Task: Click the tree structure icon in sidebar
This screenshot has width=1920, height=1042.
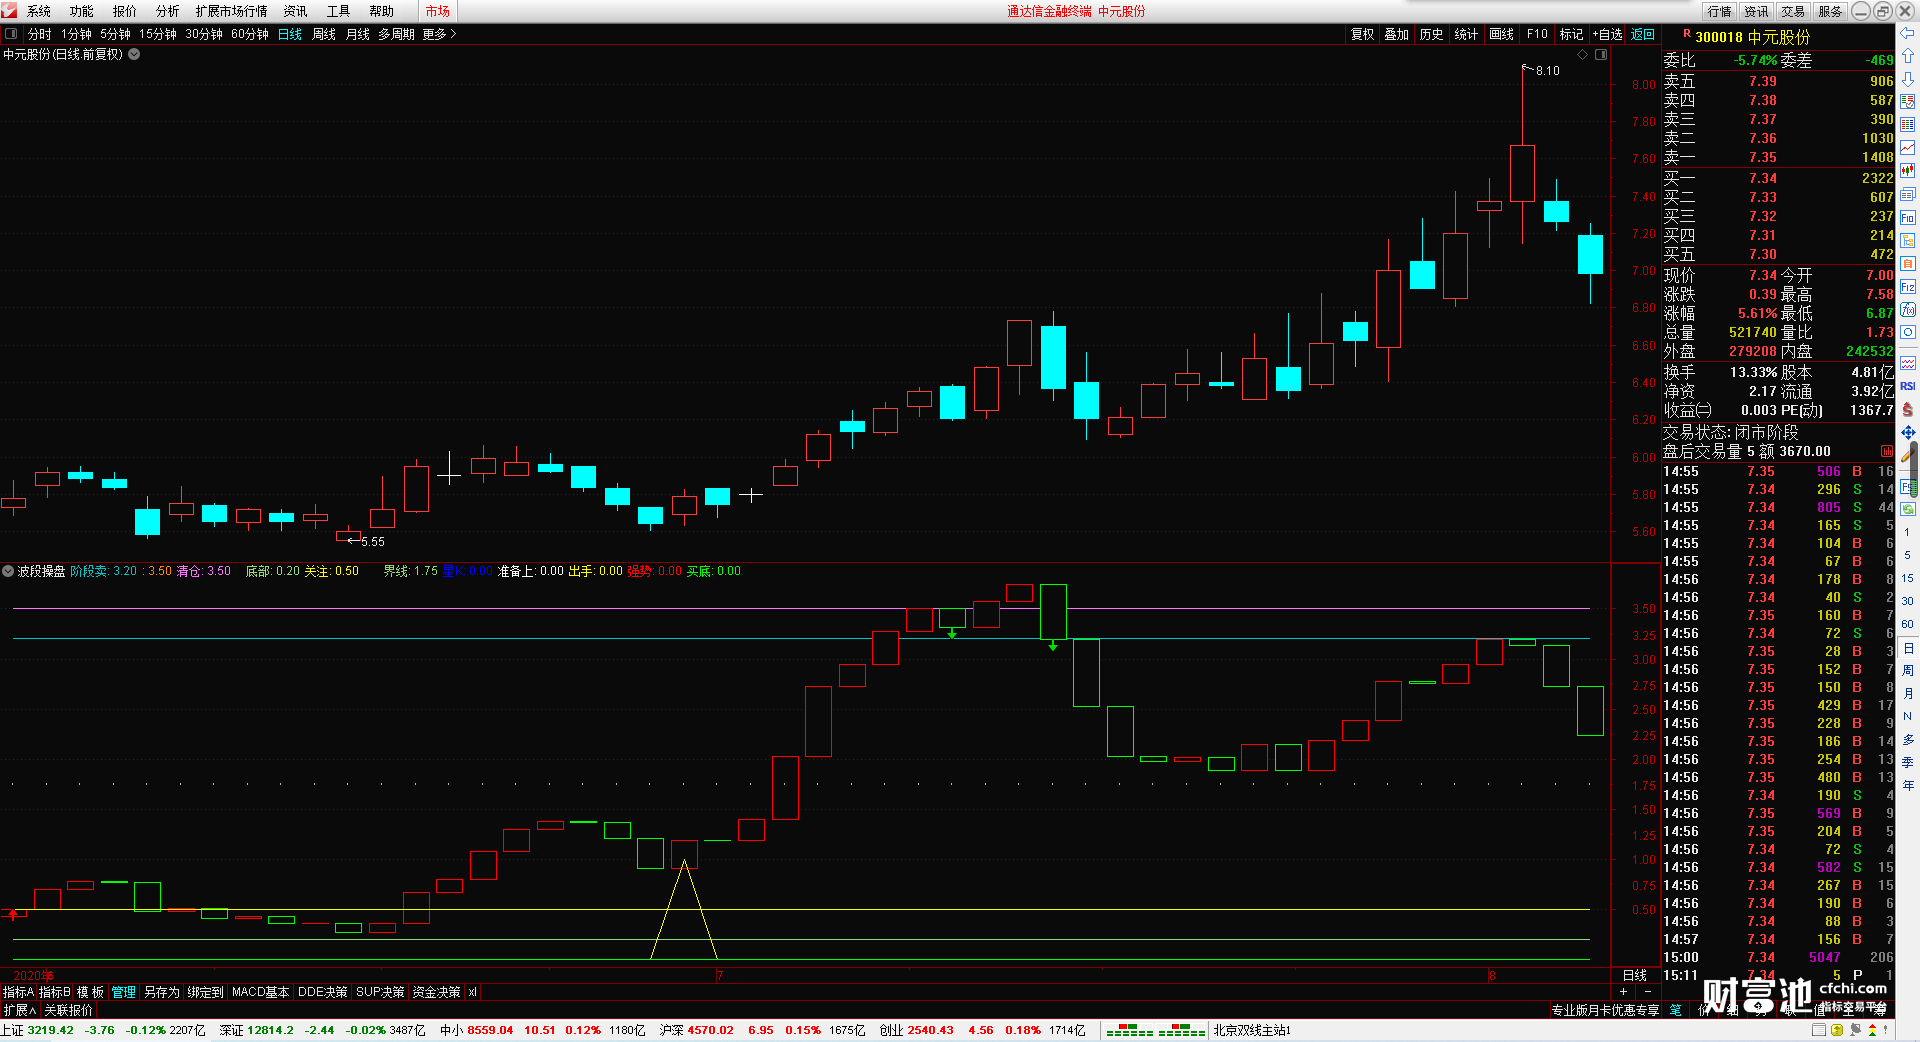Action: 1908,241
